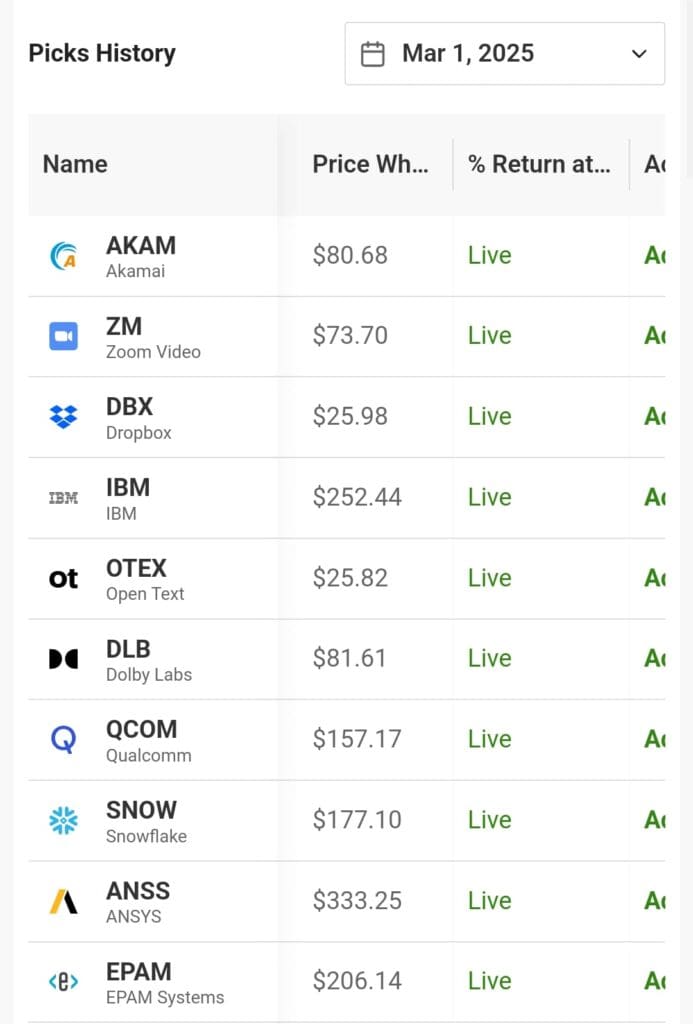Click the Open Text 'ot' logo
This screenshot has width=693, height=1024.
[64, 578]
